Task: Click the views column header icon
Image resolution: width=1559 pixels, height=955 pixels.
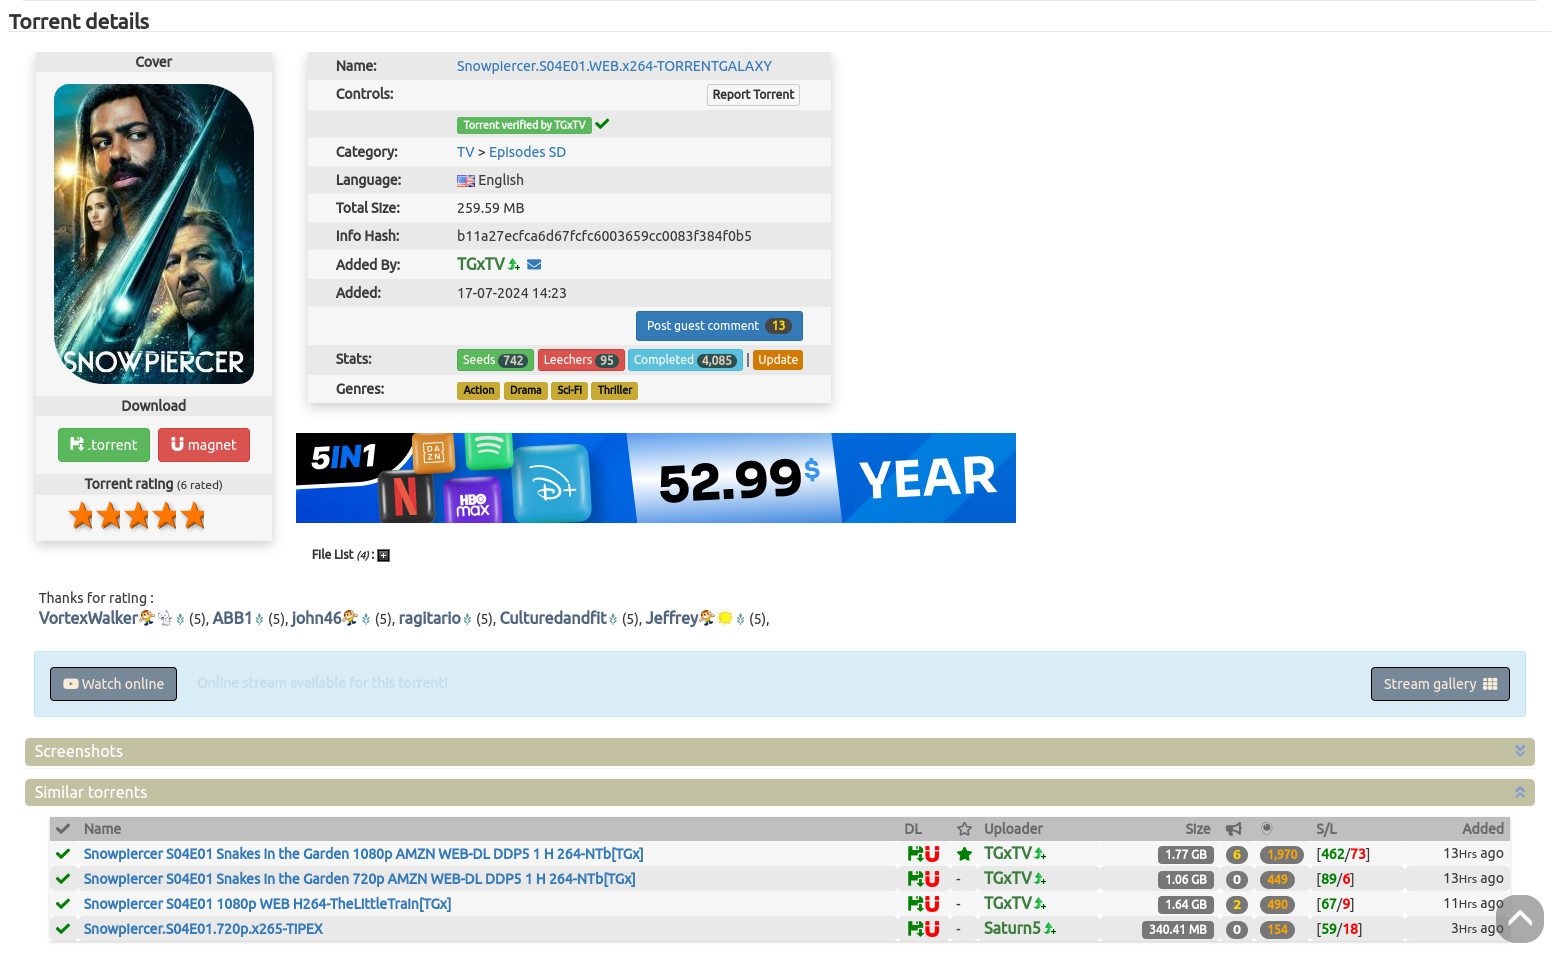Action: click(1267, 828)
